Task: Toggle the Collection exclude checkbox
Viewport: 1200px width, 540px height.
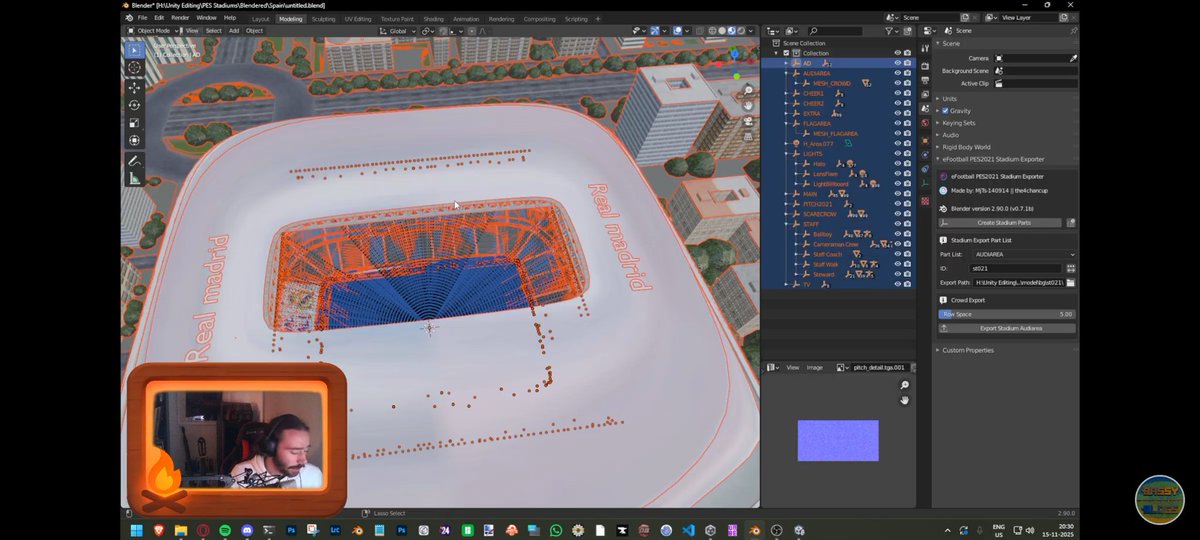Action: (x=786, y=53)
